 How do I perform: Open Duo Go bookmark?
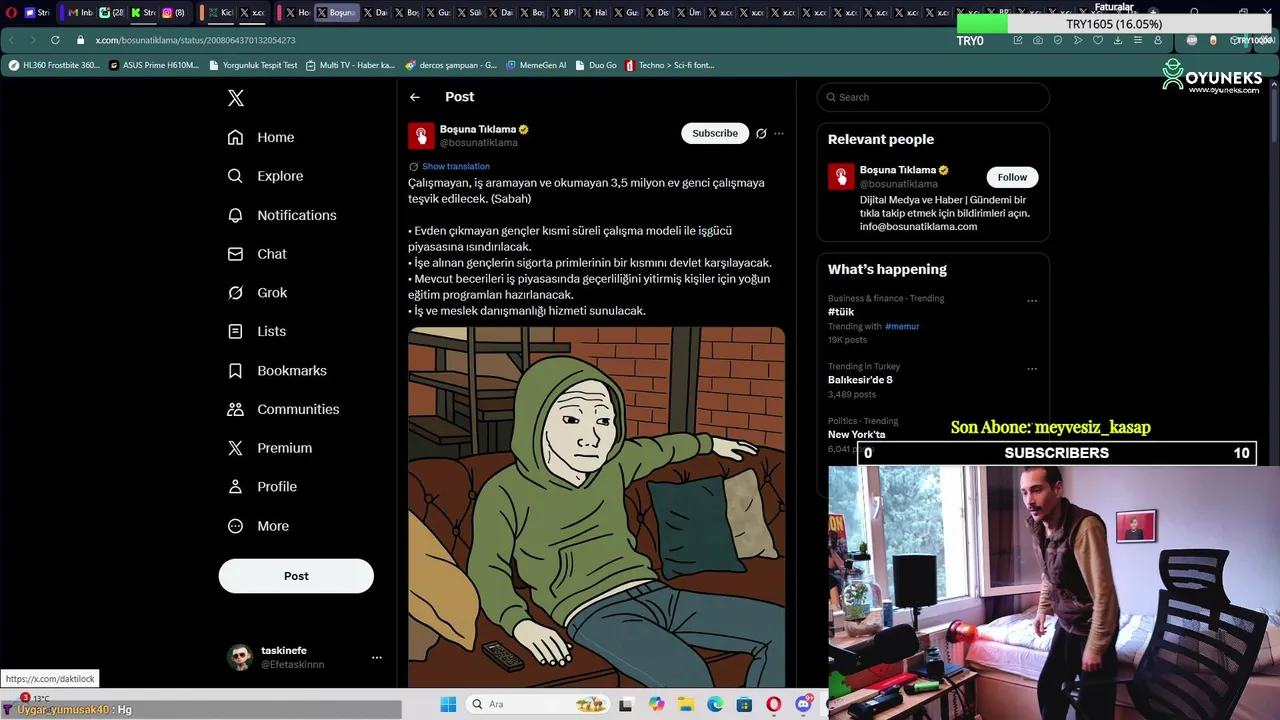[595, 65]
